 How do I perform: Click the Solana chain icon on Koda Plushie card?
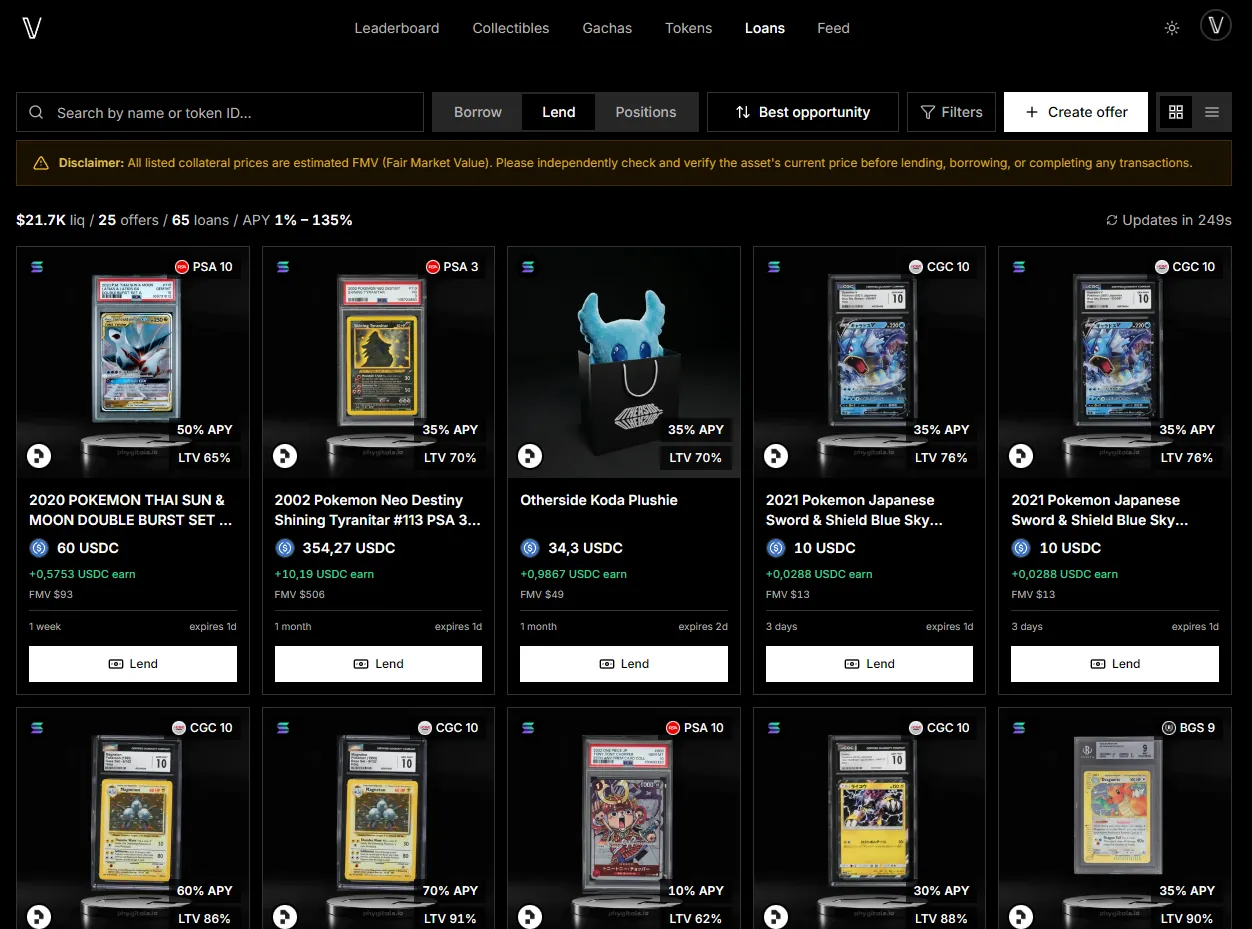pyautogui.click(x=528, y=267)
